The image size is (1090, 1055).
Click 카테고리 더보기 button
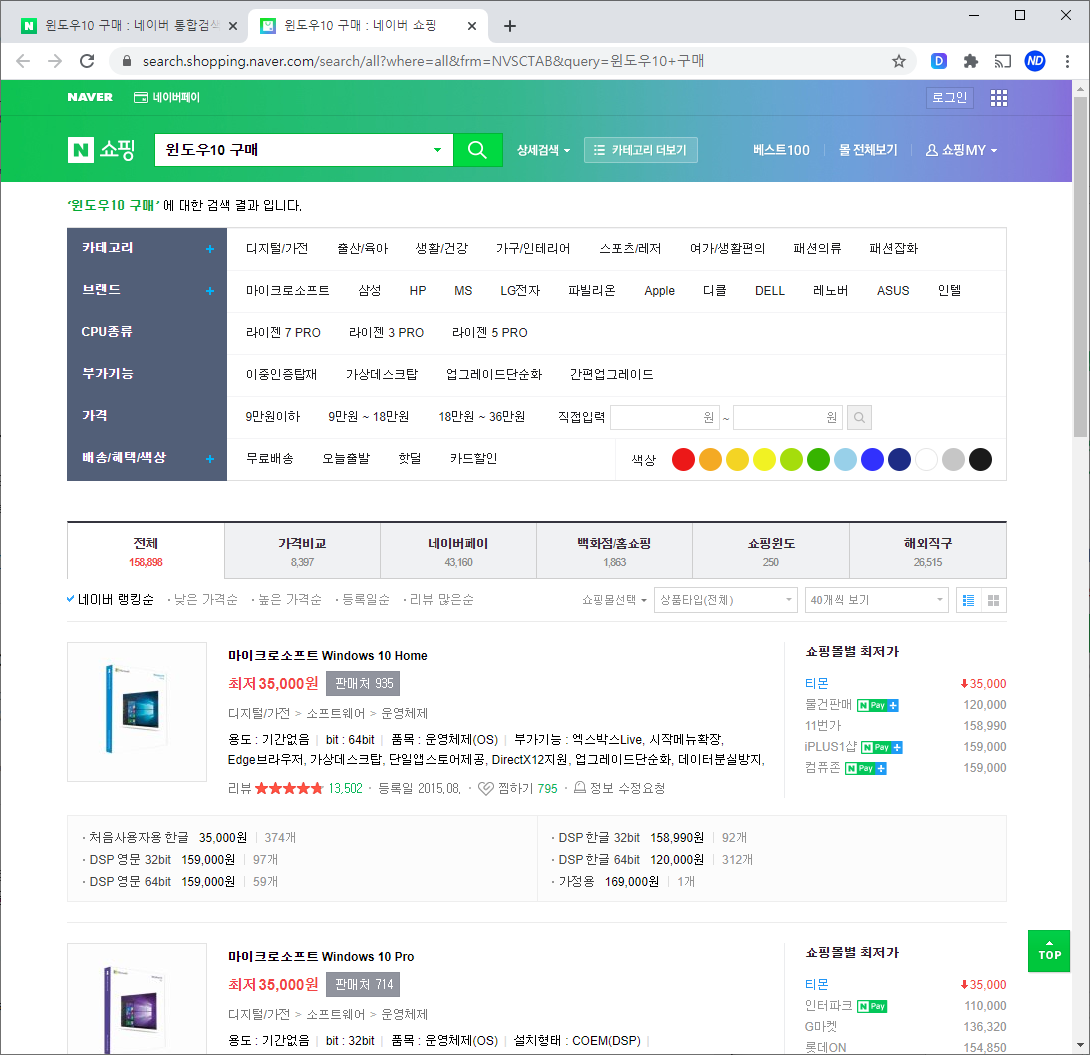(x=641, y=150)
